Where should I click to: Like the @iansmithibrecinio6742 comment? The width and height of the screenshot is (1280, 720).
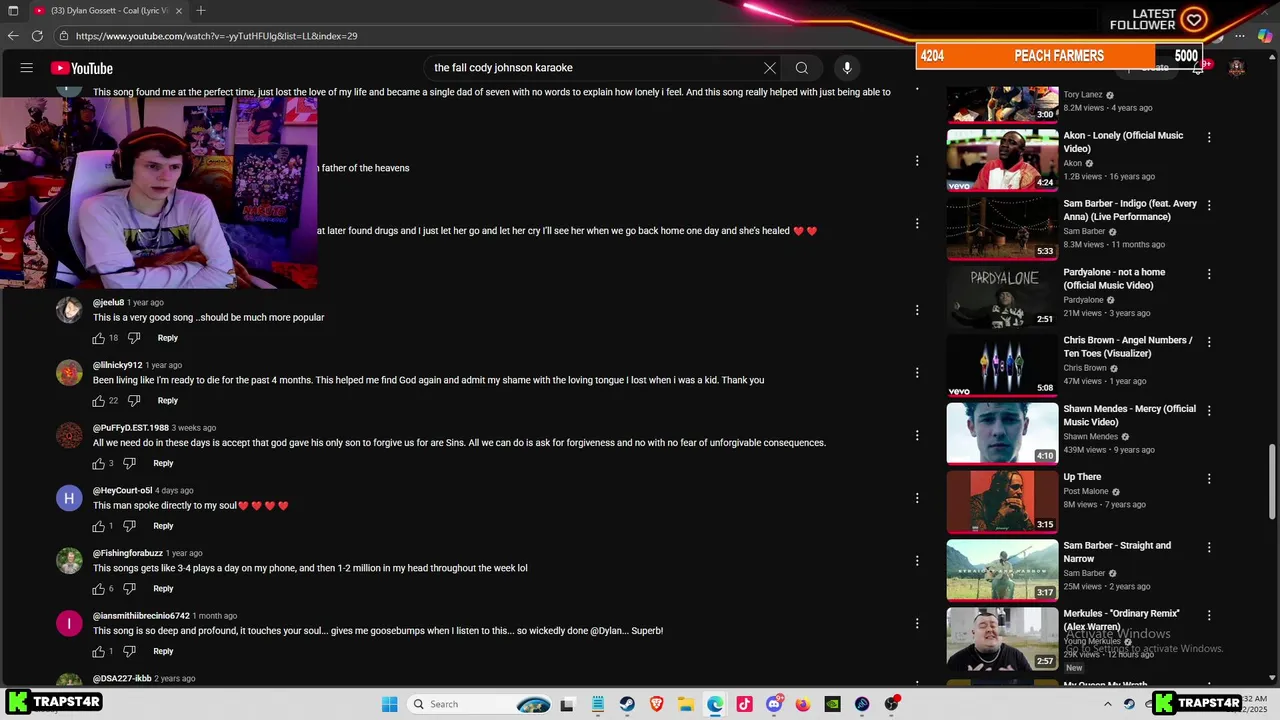pyautogui.click(x=99, y=652)
